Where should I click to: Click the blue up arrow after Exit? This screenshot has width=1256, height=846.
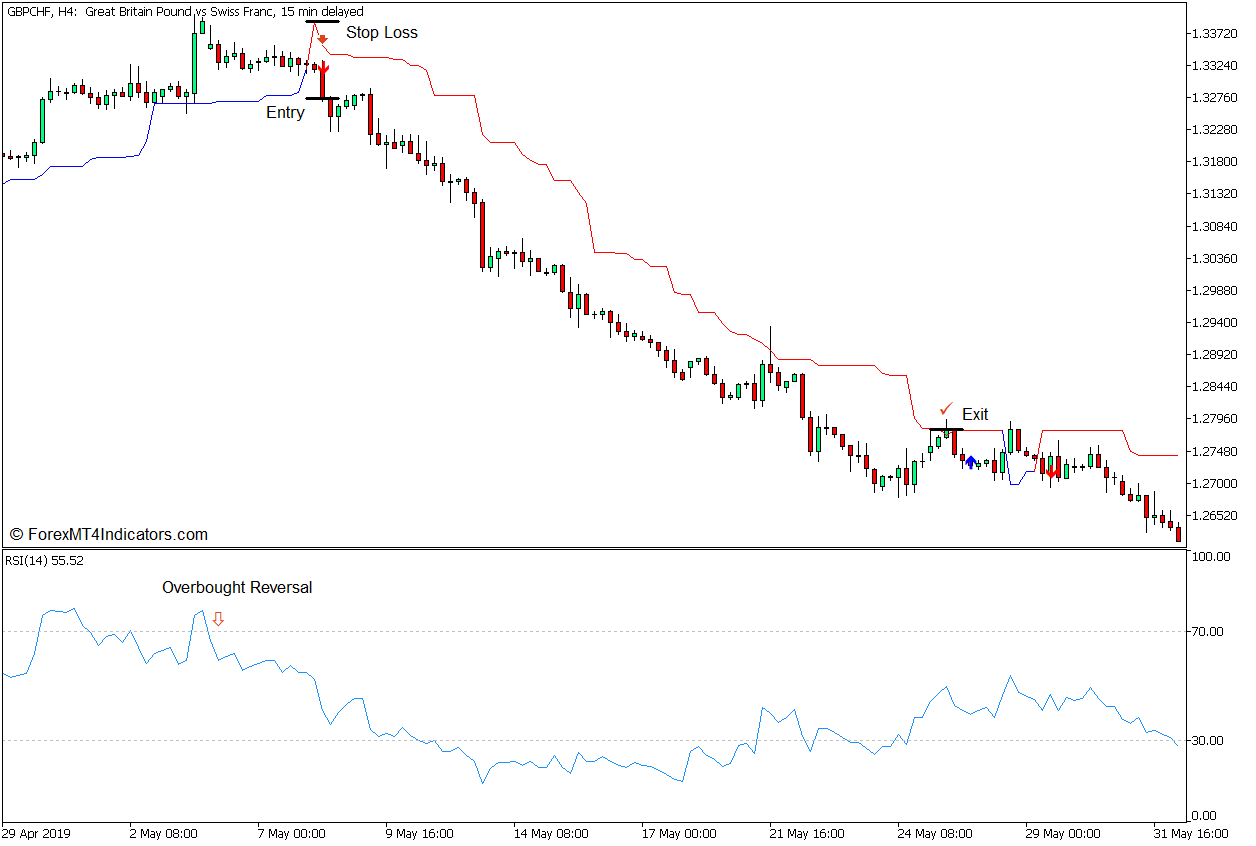click(971, 460)
